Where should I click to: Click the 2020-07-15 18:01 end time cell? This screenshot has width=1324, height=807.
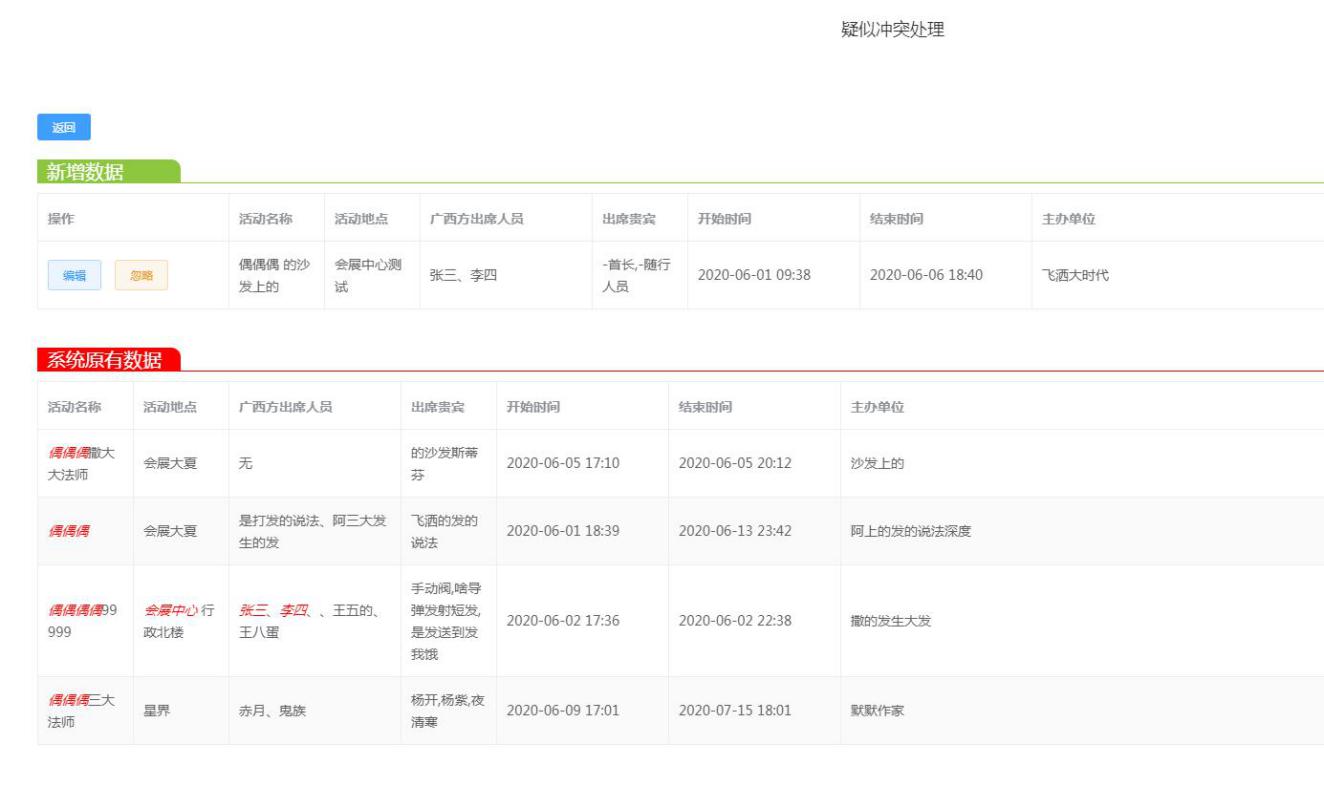tap(735, 710)
